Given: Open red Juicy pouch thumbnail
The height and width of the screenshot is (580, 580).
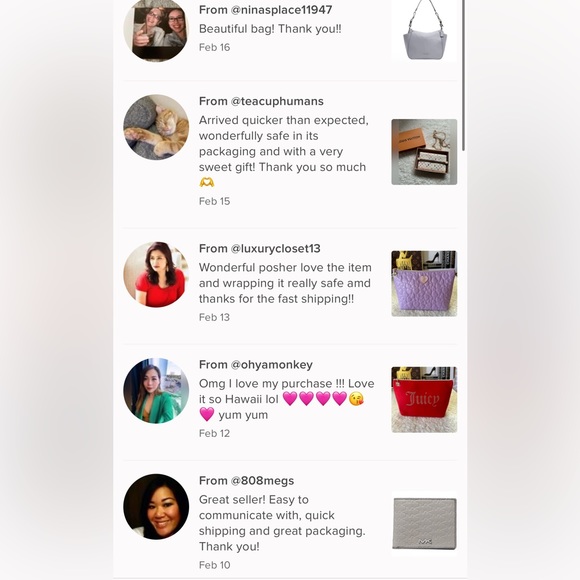Looking at the screenshot, I should click(x=424, y=399).
